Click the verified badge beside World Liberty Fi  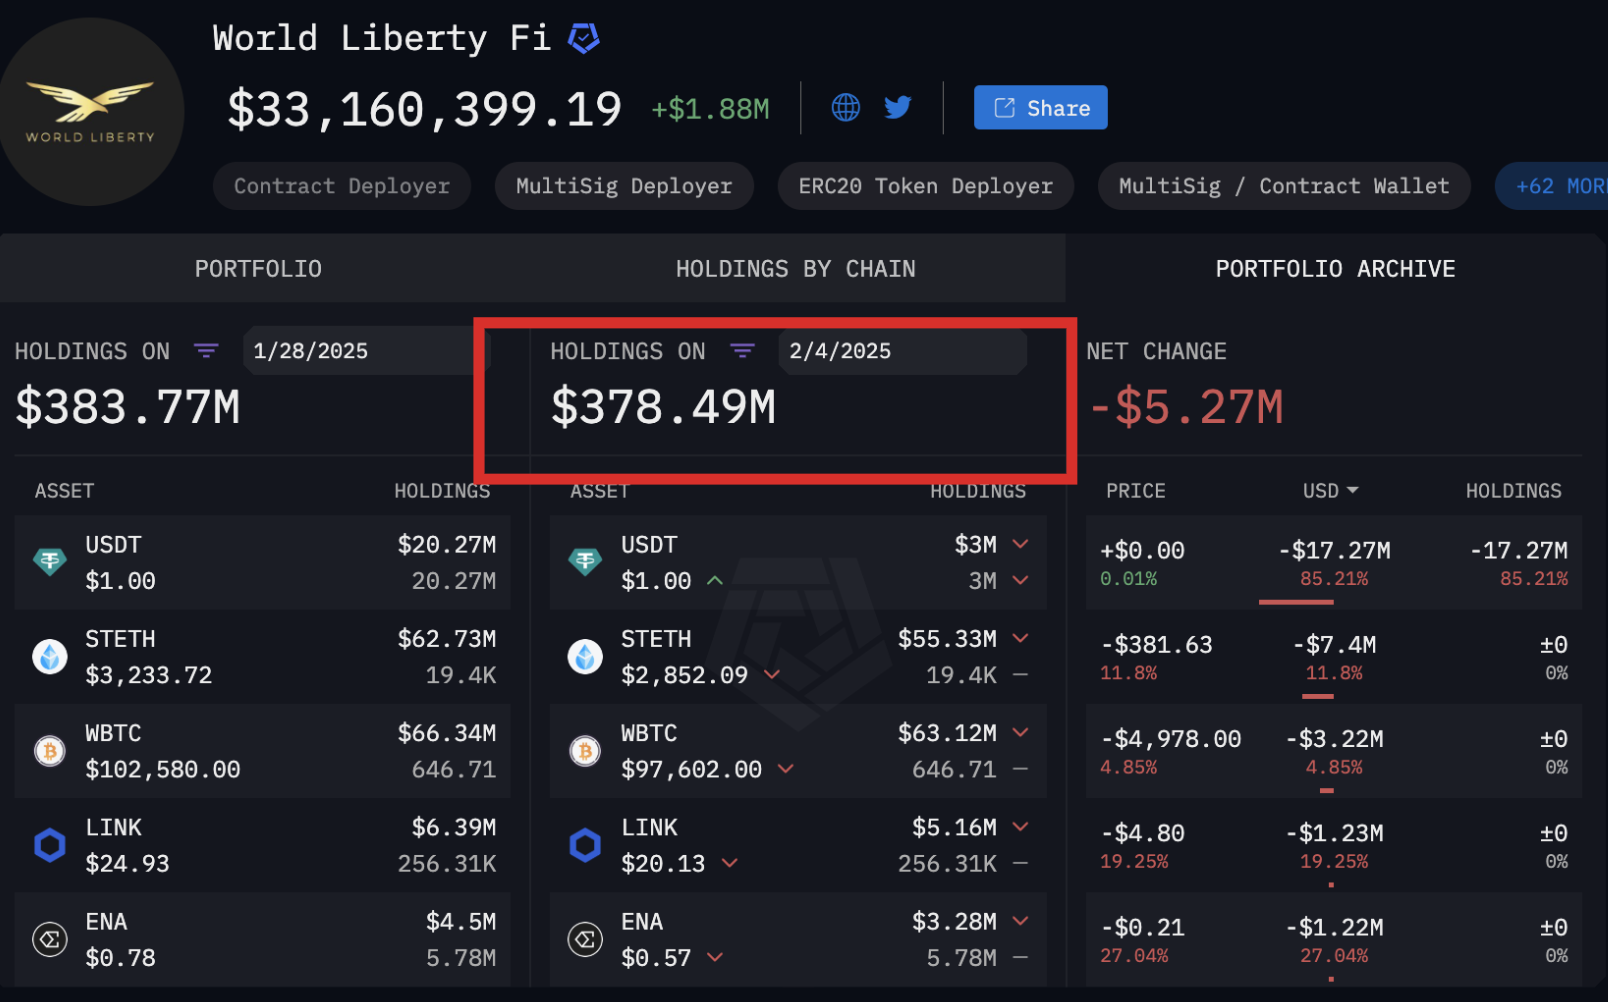pyautogui.click(x=584, y=39)
